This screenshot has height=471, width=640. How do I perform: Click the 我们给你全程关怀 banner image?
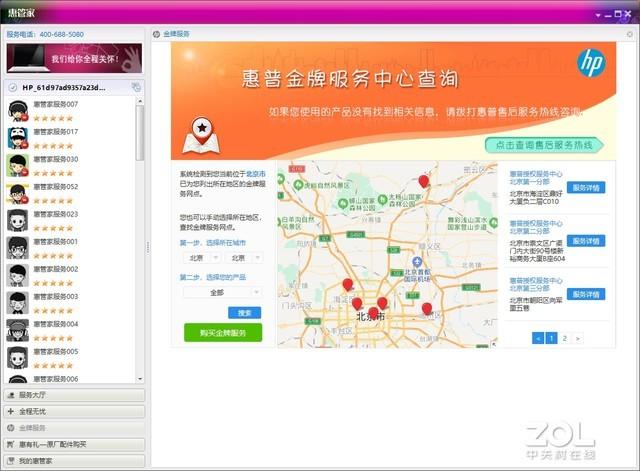(74, 58)
